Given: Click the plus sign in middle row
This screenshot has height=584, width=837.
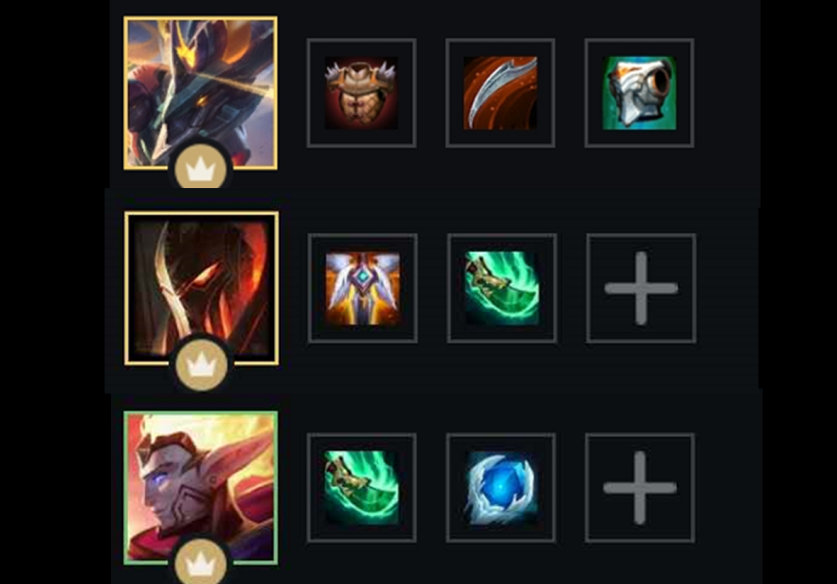Looking at the screenshot, I should point(641,288).
